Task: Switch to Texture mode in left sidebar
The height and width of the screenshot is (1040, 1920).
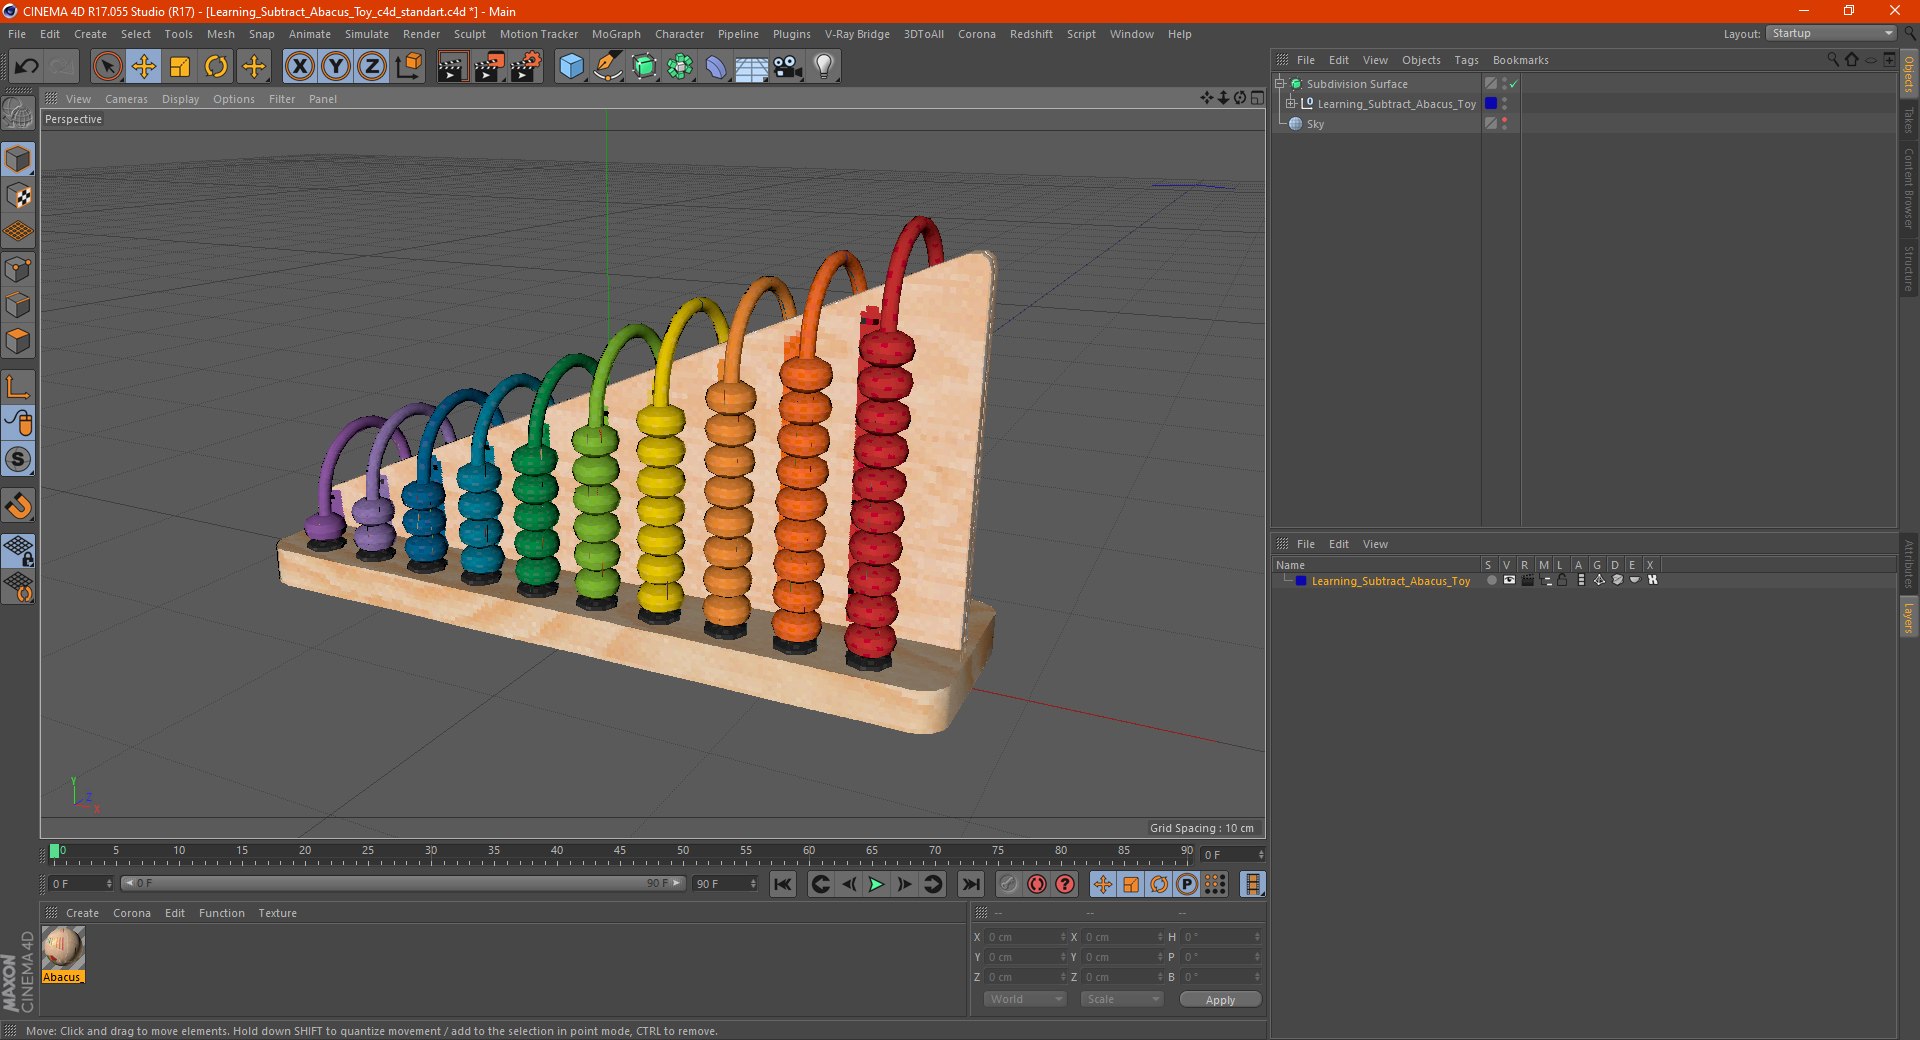Action: coord(18,195)
